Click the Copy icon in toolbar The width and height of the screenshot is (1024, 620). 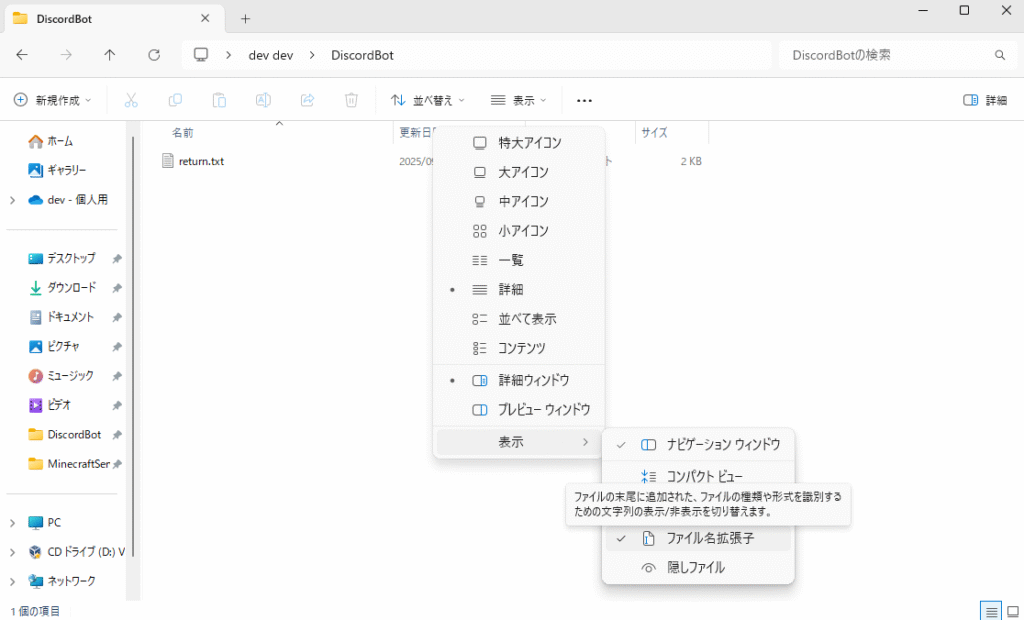pos(175,100)
